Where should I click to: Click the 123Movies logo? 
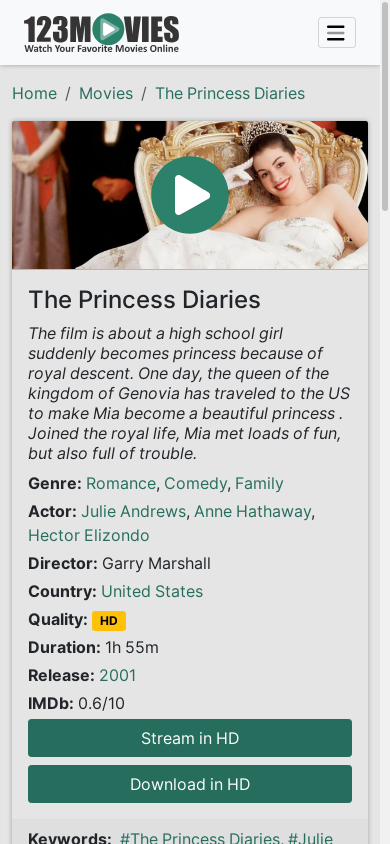pyautogui.click(x=102, y=33)
